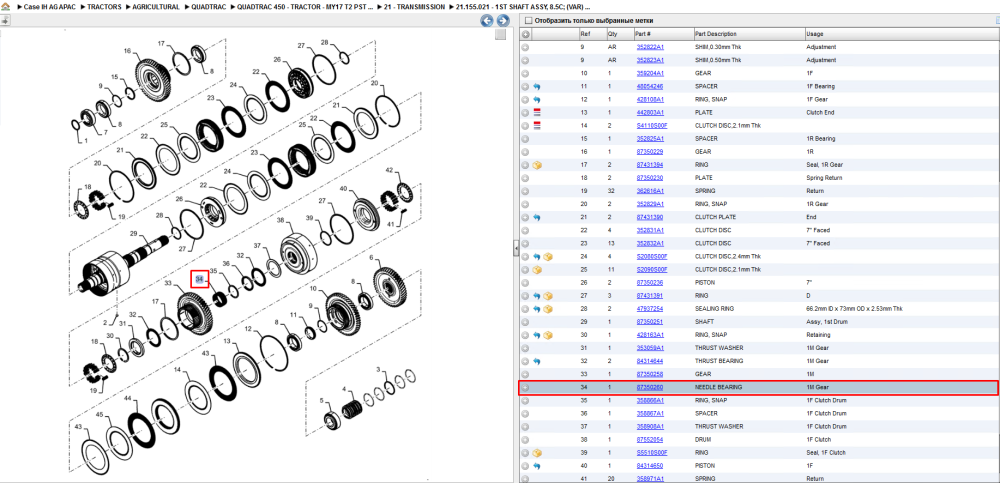This screenshot has width=1000, height=483.
Task: Click the blue replacement arrow for part 84314644
Action: (x=537, y=361)
